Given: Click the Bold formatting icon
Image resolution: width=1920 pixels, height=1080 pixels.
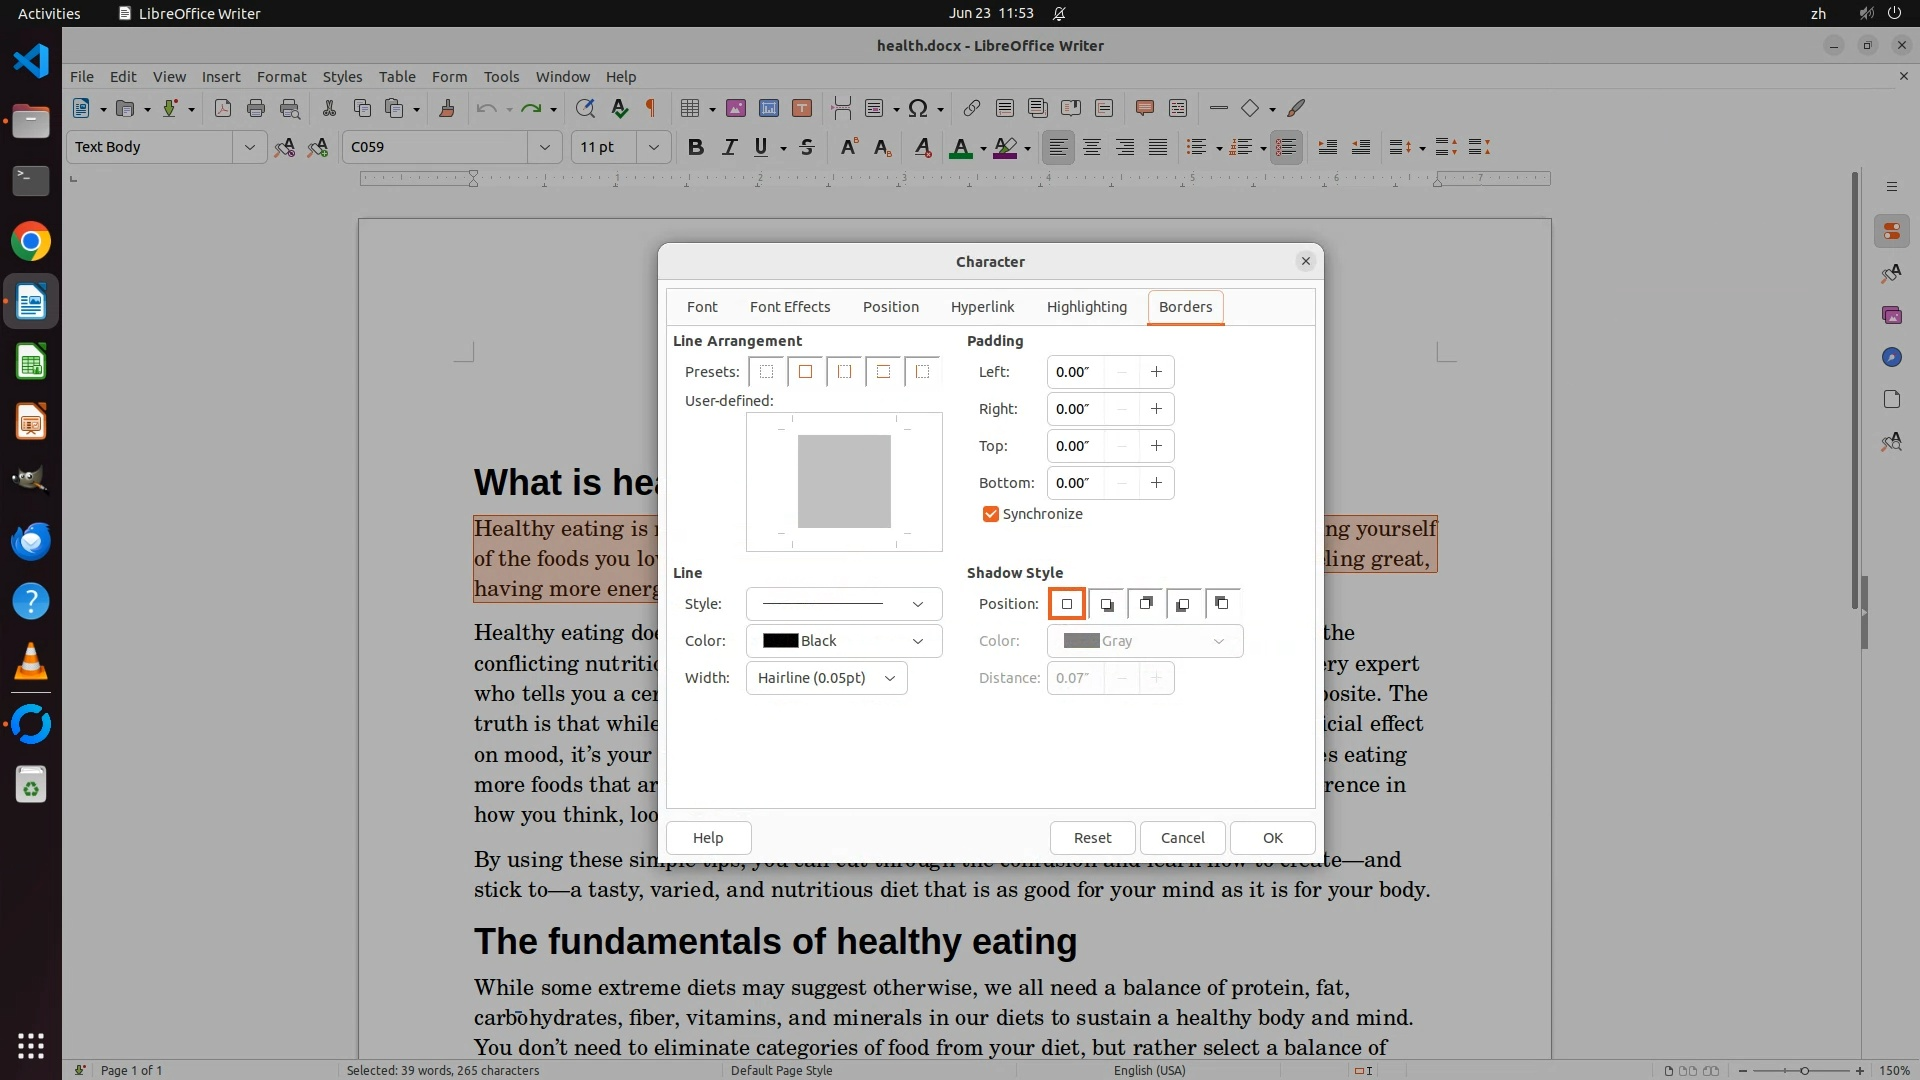Looking at the screenshot, I should [x=696, y=147].
